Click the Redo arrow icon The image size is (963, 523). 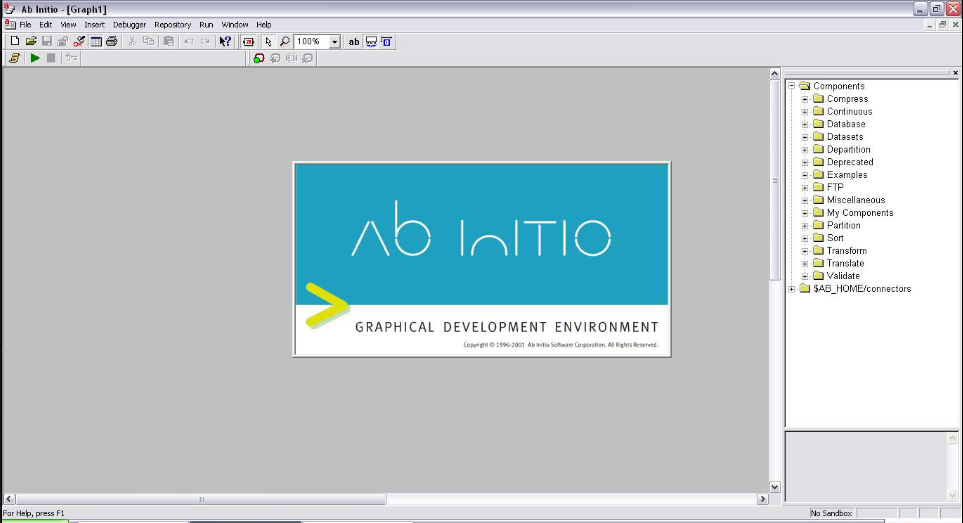205,41
